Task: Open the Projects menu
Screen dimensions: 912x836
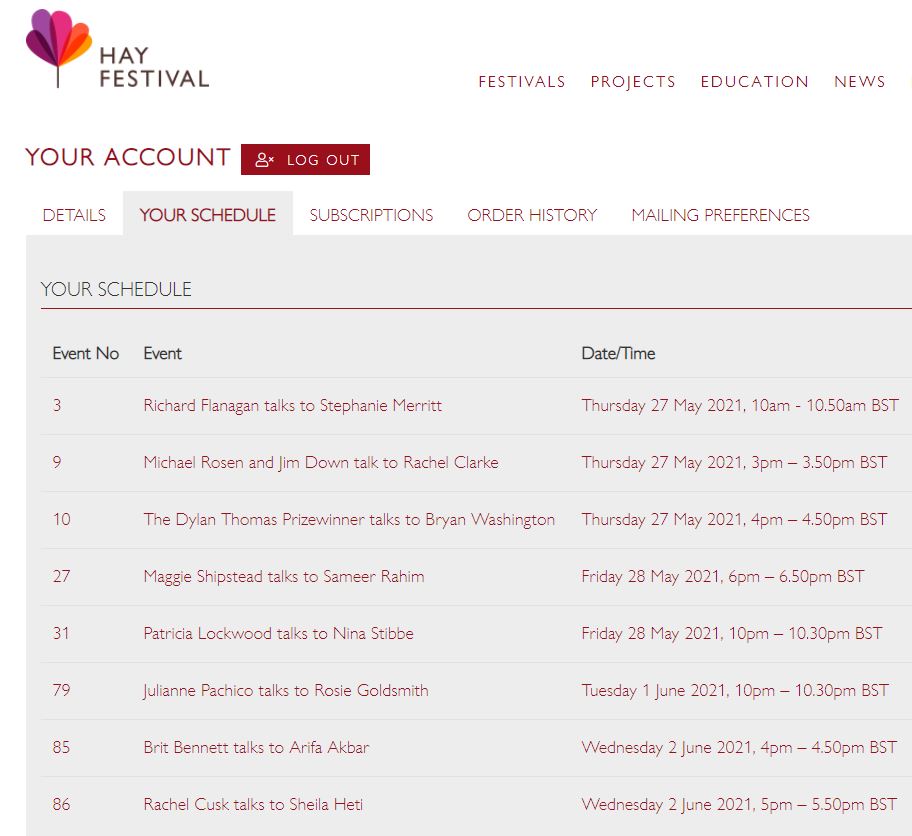Action: click(633, 82)
